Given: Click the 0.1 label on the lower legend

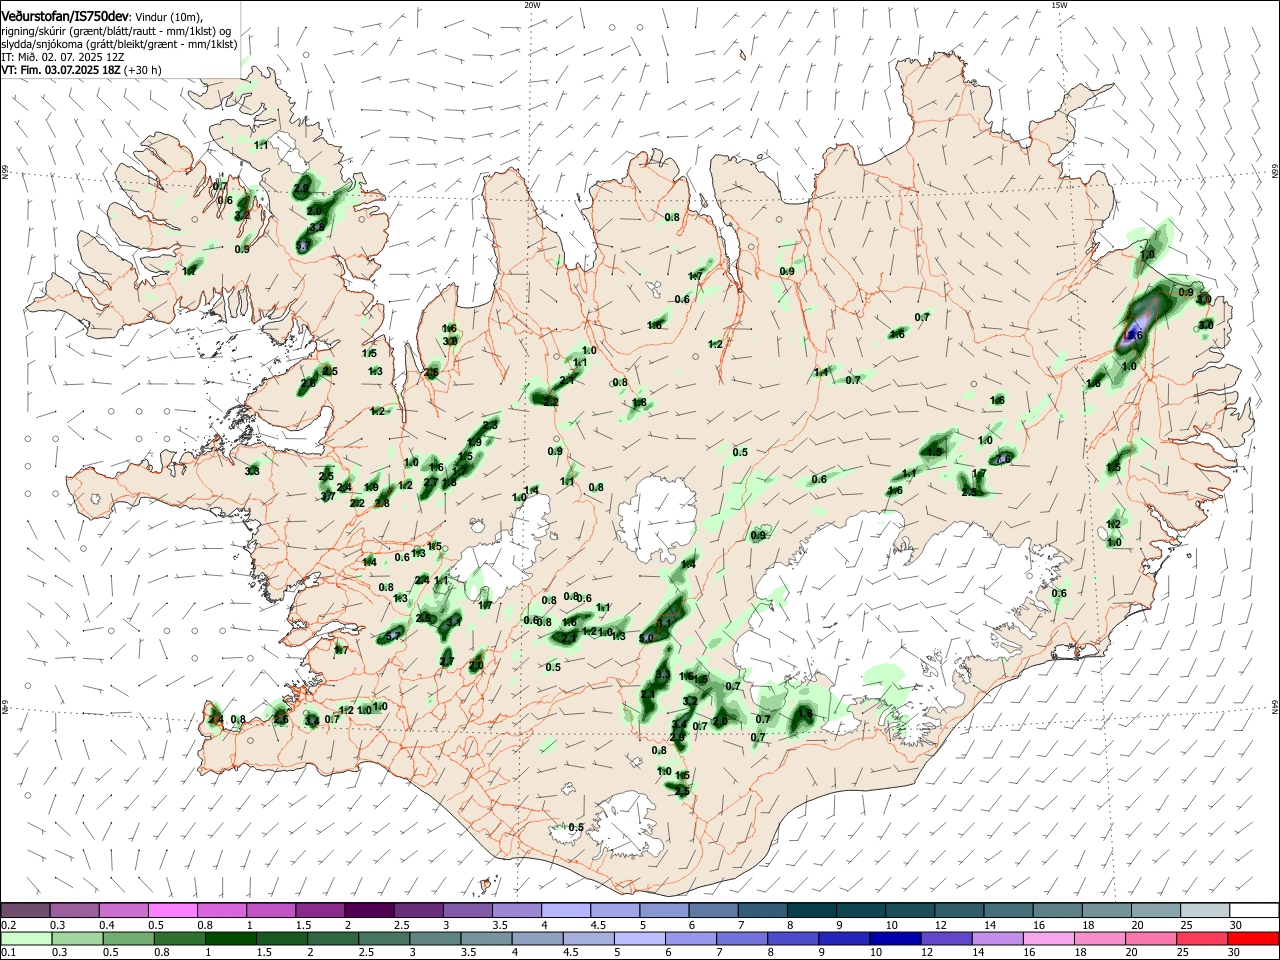Looking at the screenshot, I should pos(9,953).
